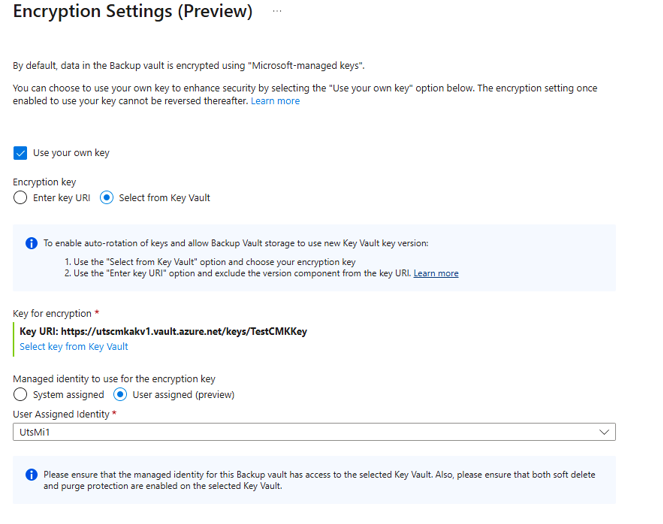
Task: Click the info icon in auto-rotation notice
Action: coord(31,243)
